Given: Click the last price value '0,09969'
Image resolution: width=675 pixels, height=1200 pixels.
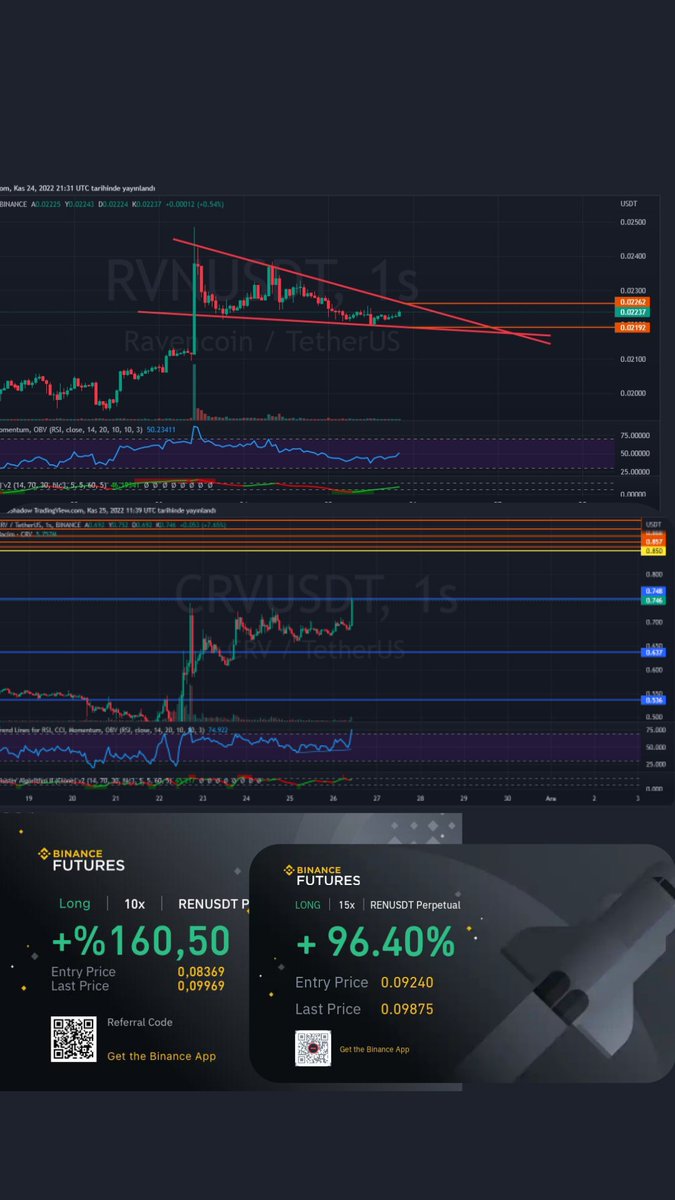Looking at the screenshot, I should pyautogui.click(x=201, y=986).
